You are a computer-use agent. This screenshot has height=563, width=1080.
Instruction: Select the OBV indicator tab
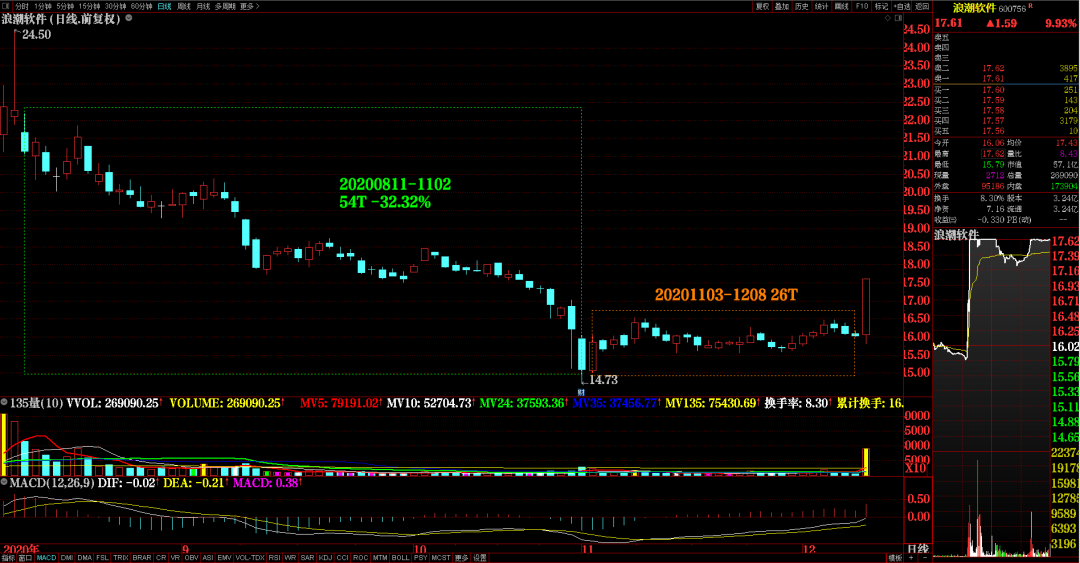pyautogui.click(x=191, y=557)
